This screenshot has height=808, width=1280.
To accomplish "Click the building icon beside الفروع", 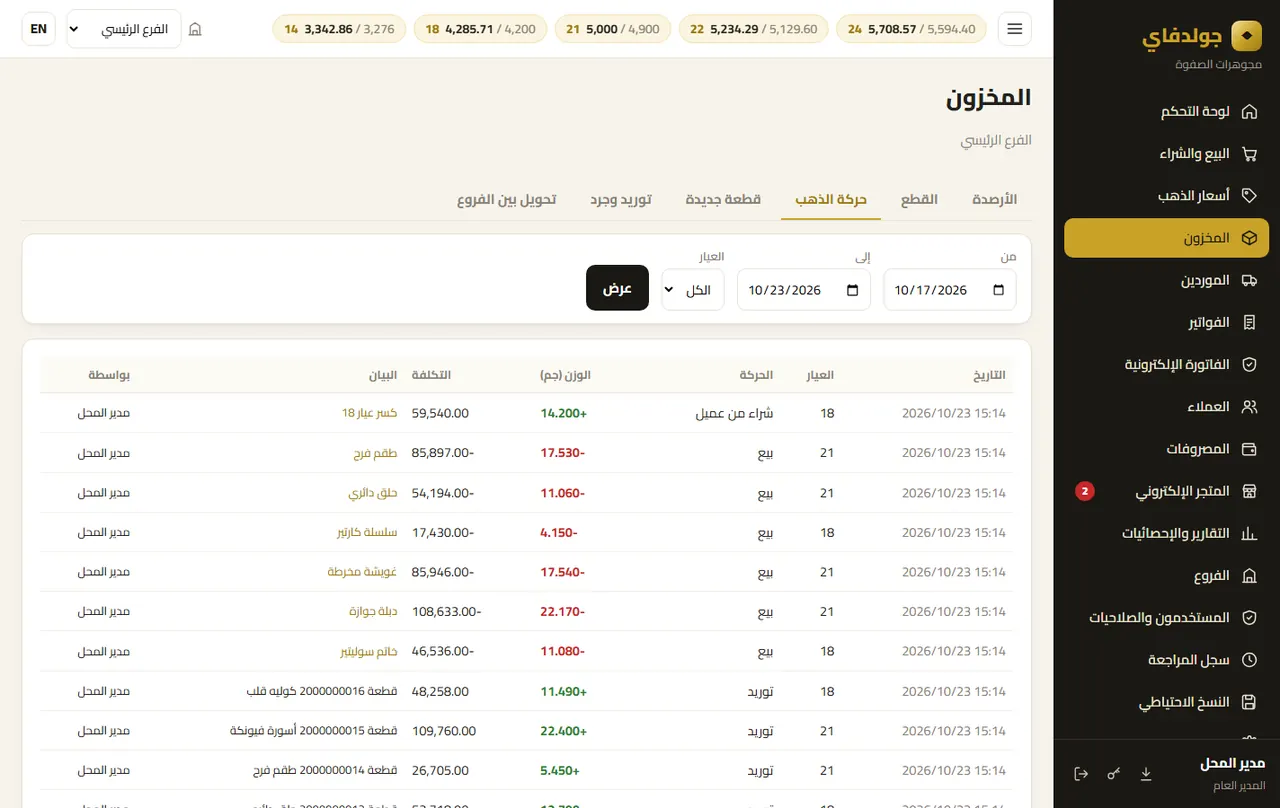I will click(x=1248, y=576).
